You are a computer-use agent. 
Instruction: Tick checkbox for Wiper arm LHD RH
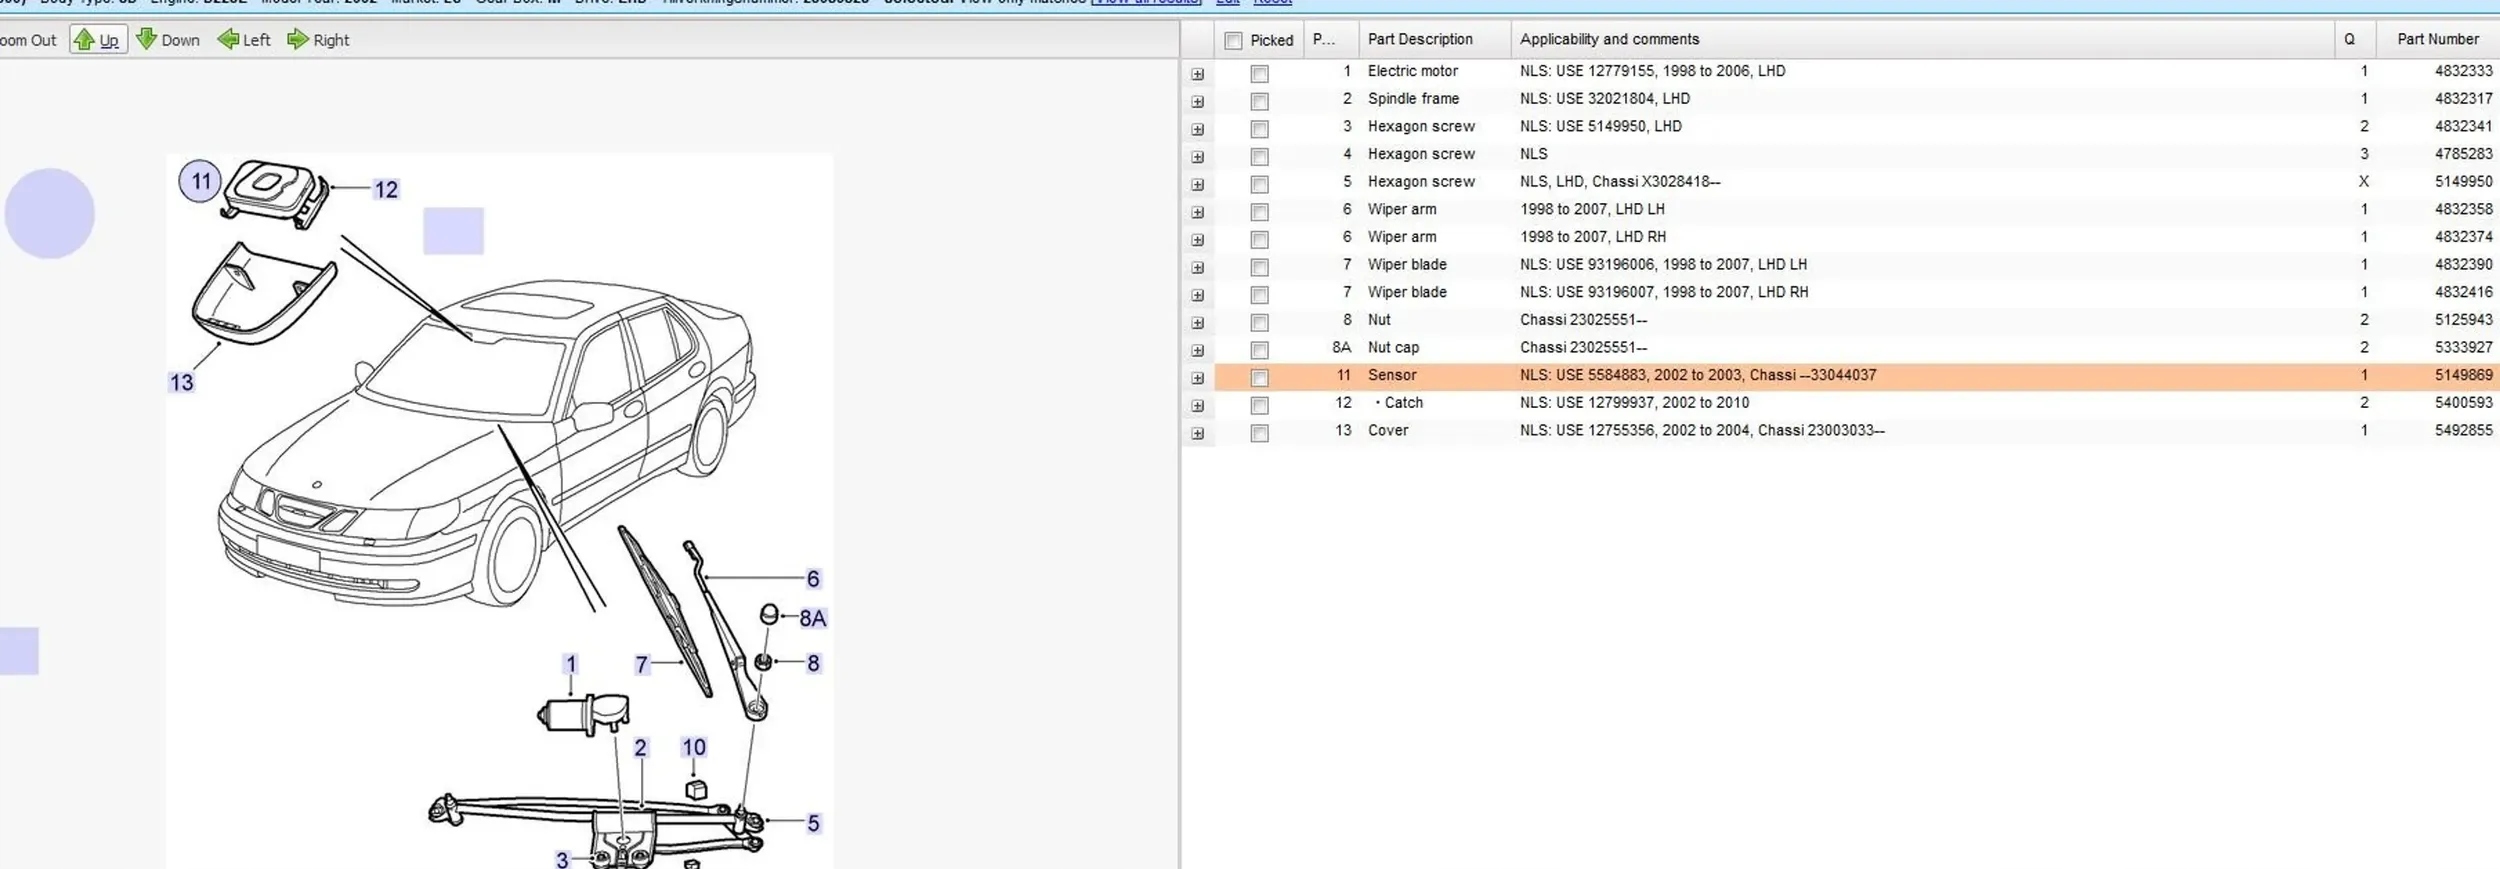click(1259, 240)
